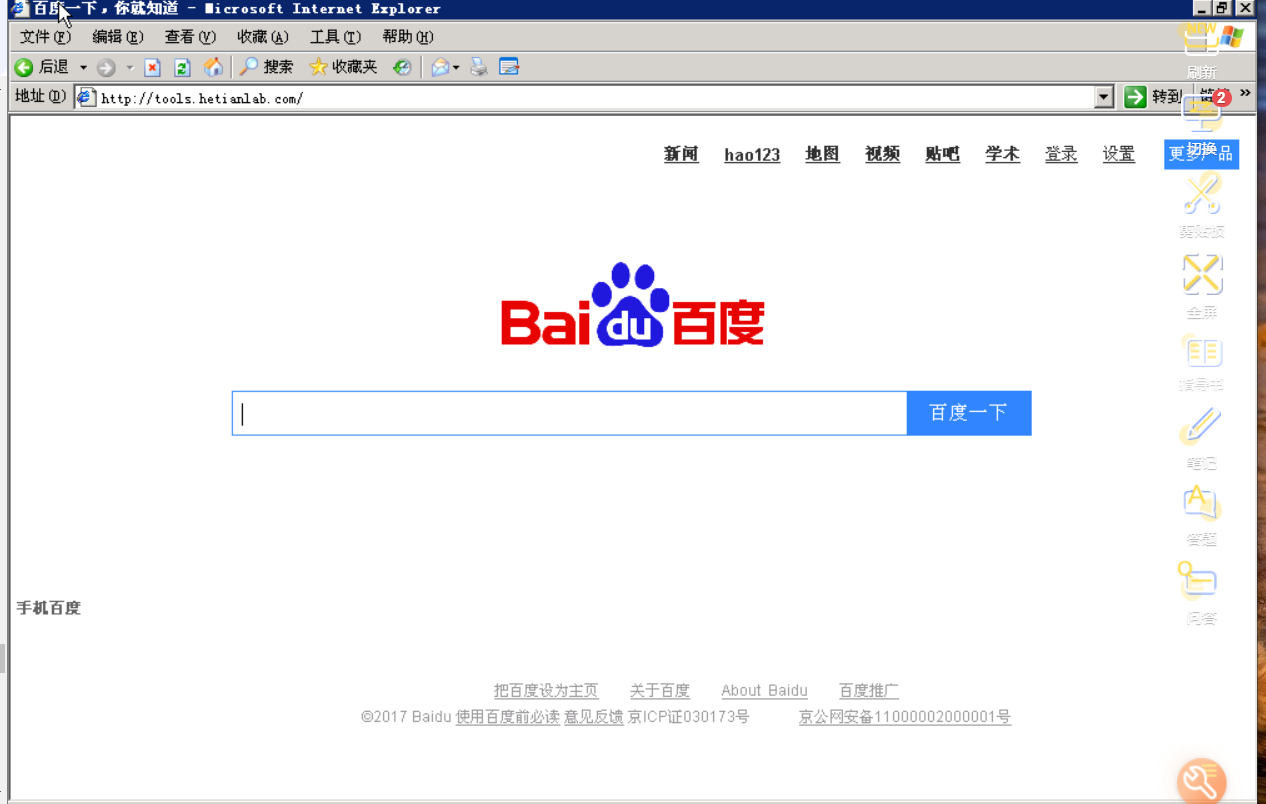1266x804 pixels.
Task: Click the 登录 login link
Action: 1061,154
